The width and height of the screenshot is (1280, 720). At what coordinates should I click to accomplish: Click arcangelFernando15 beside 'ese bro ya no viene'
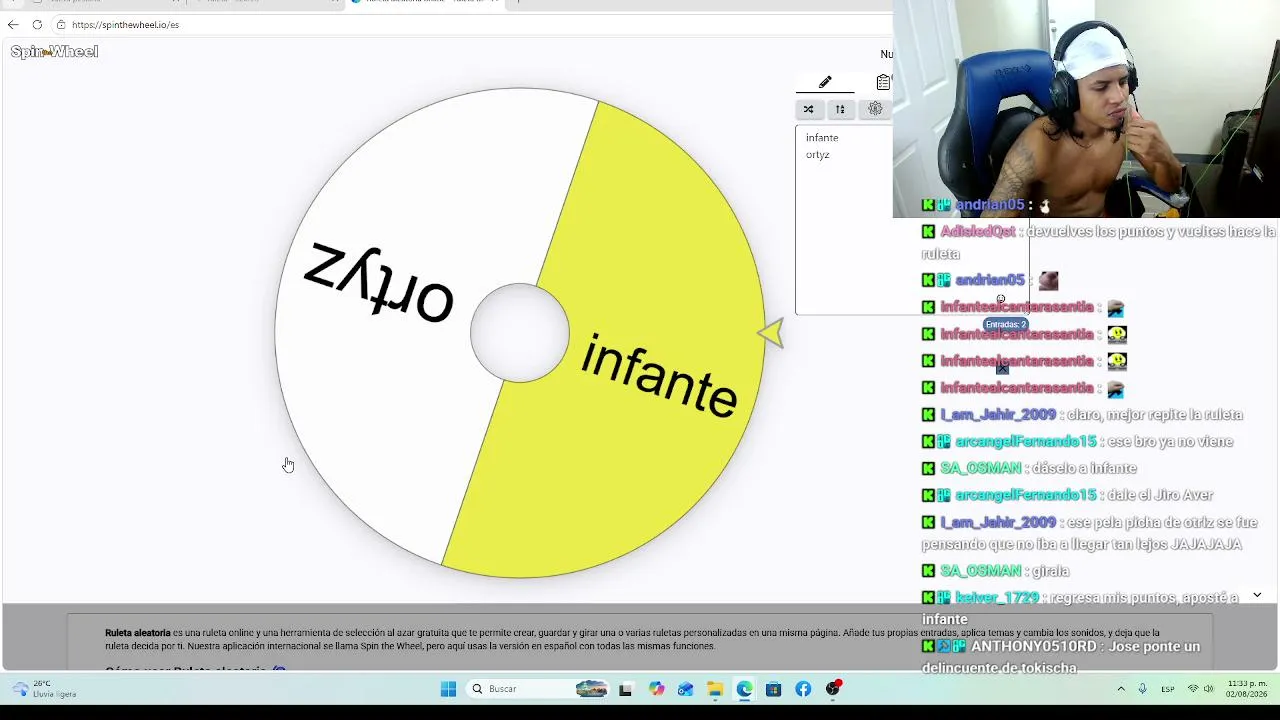click(1026, 442)
